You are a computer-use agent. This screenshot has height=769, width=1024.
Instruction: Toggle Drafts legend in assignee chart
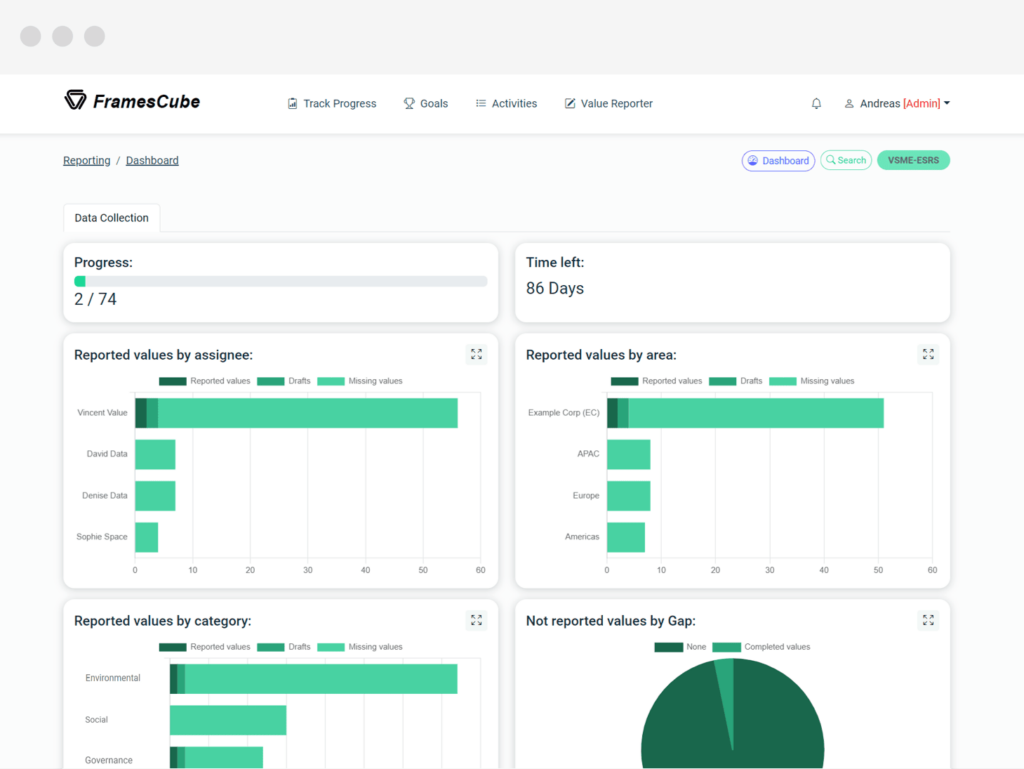click(283, 381)
